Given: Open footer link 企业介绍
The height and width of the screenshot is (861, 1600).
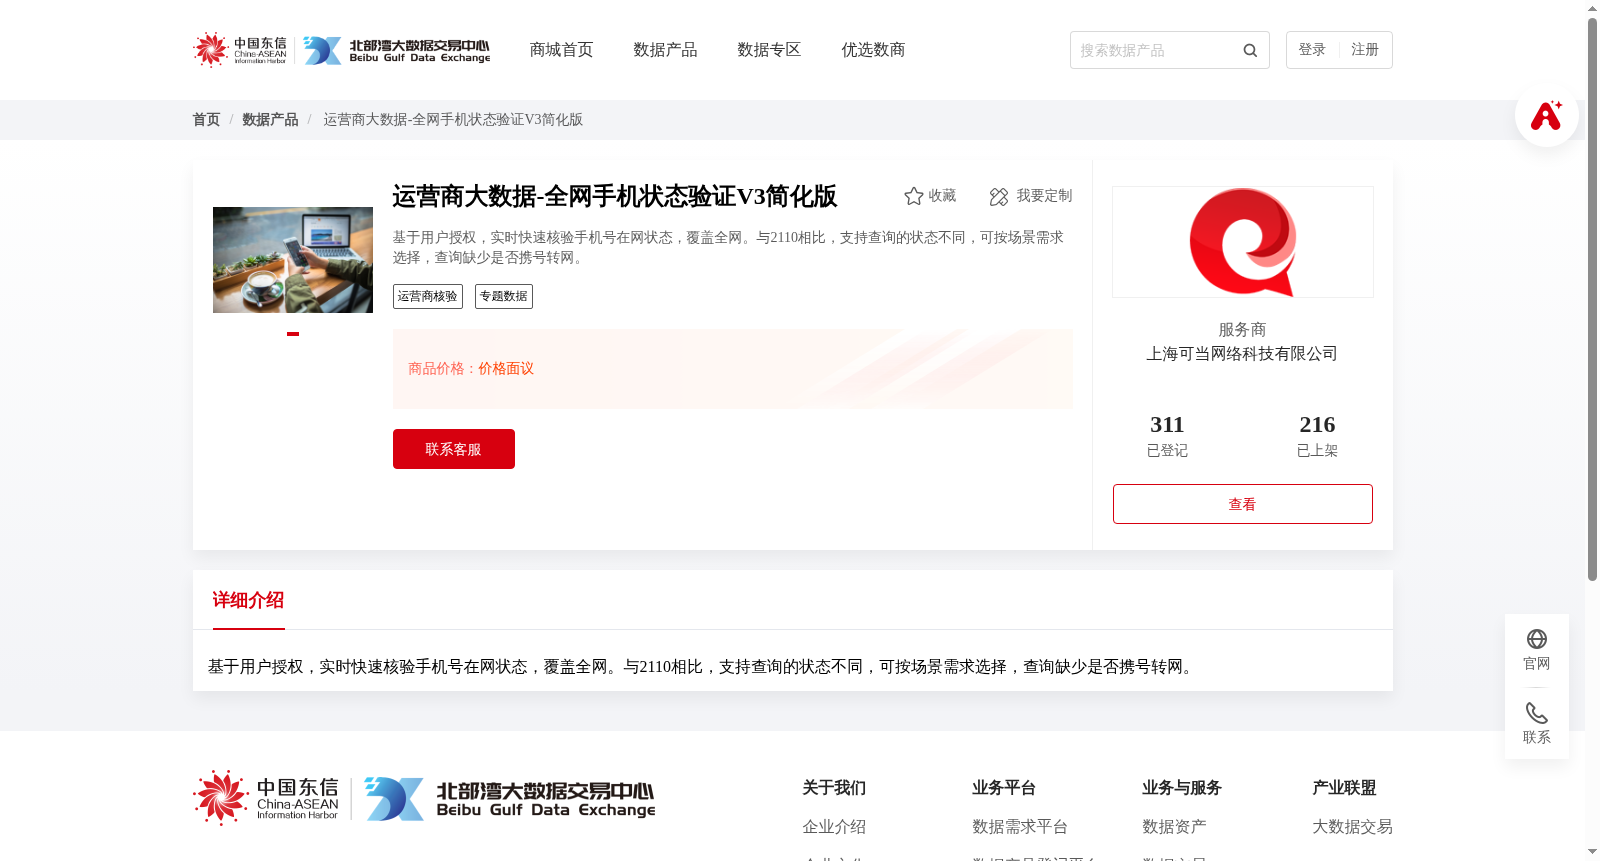Looking at the screenshot, I should coord(834,827).
